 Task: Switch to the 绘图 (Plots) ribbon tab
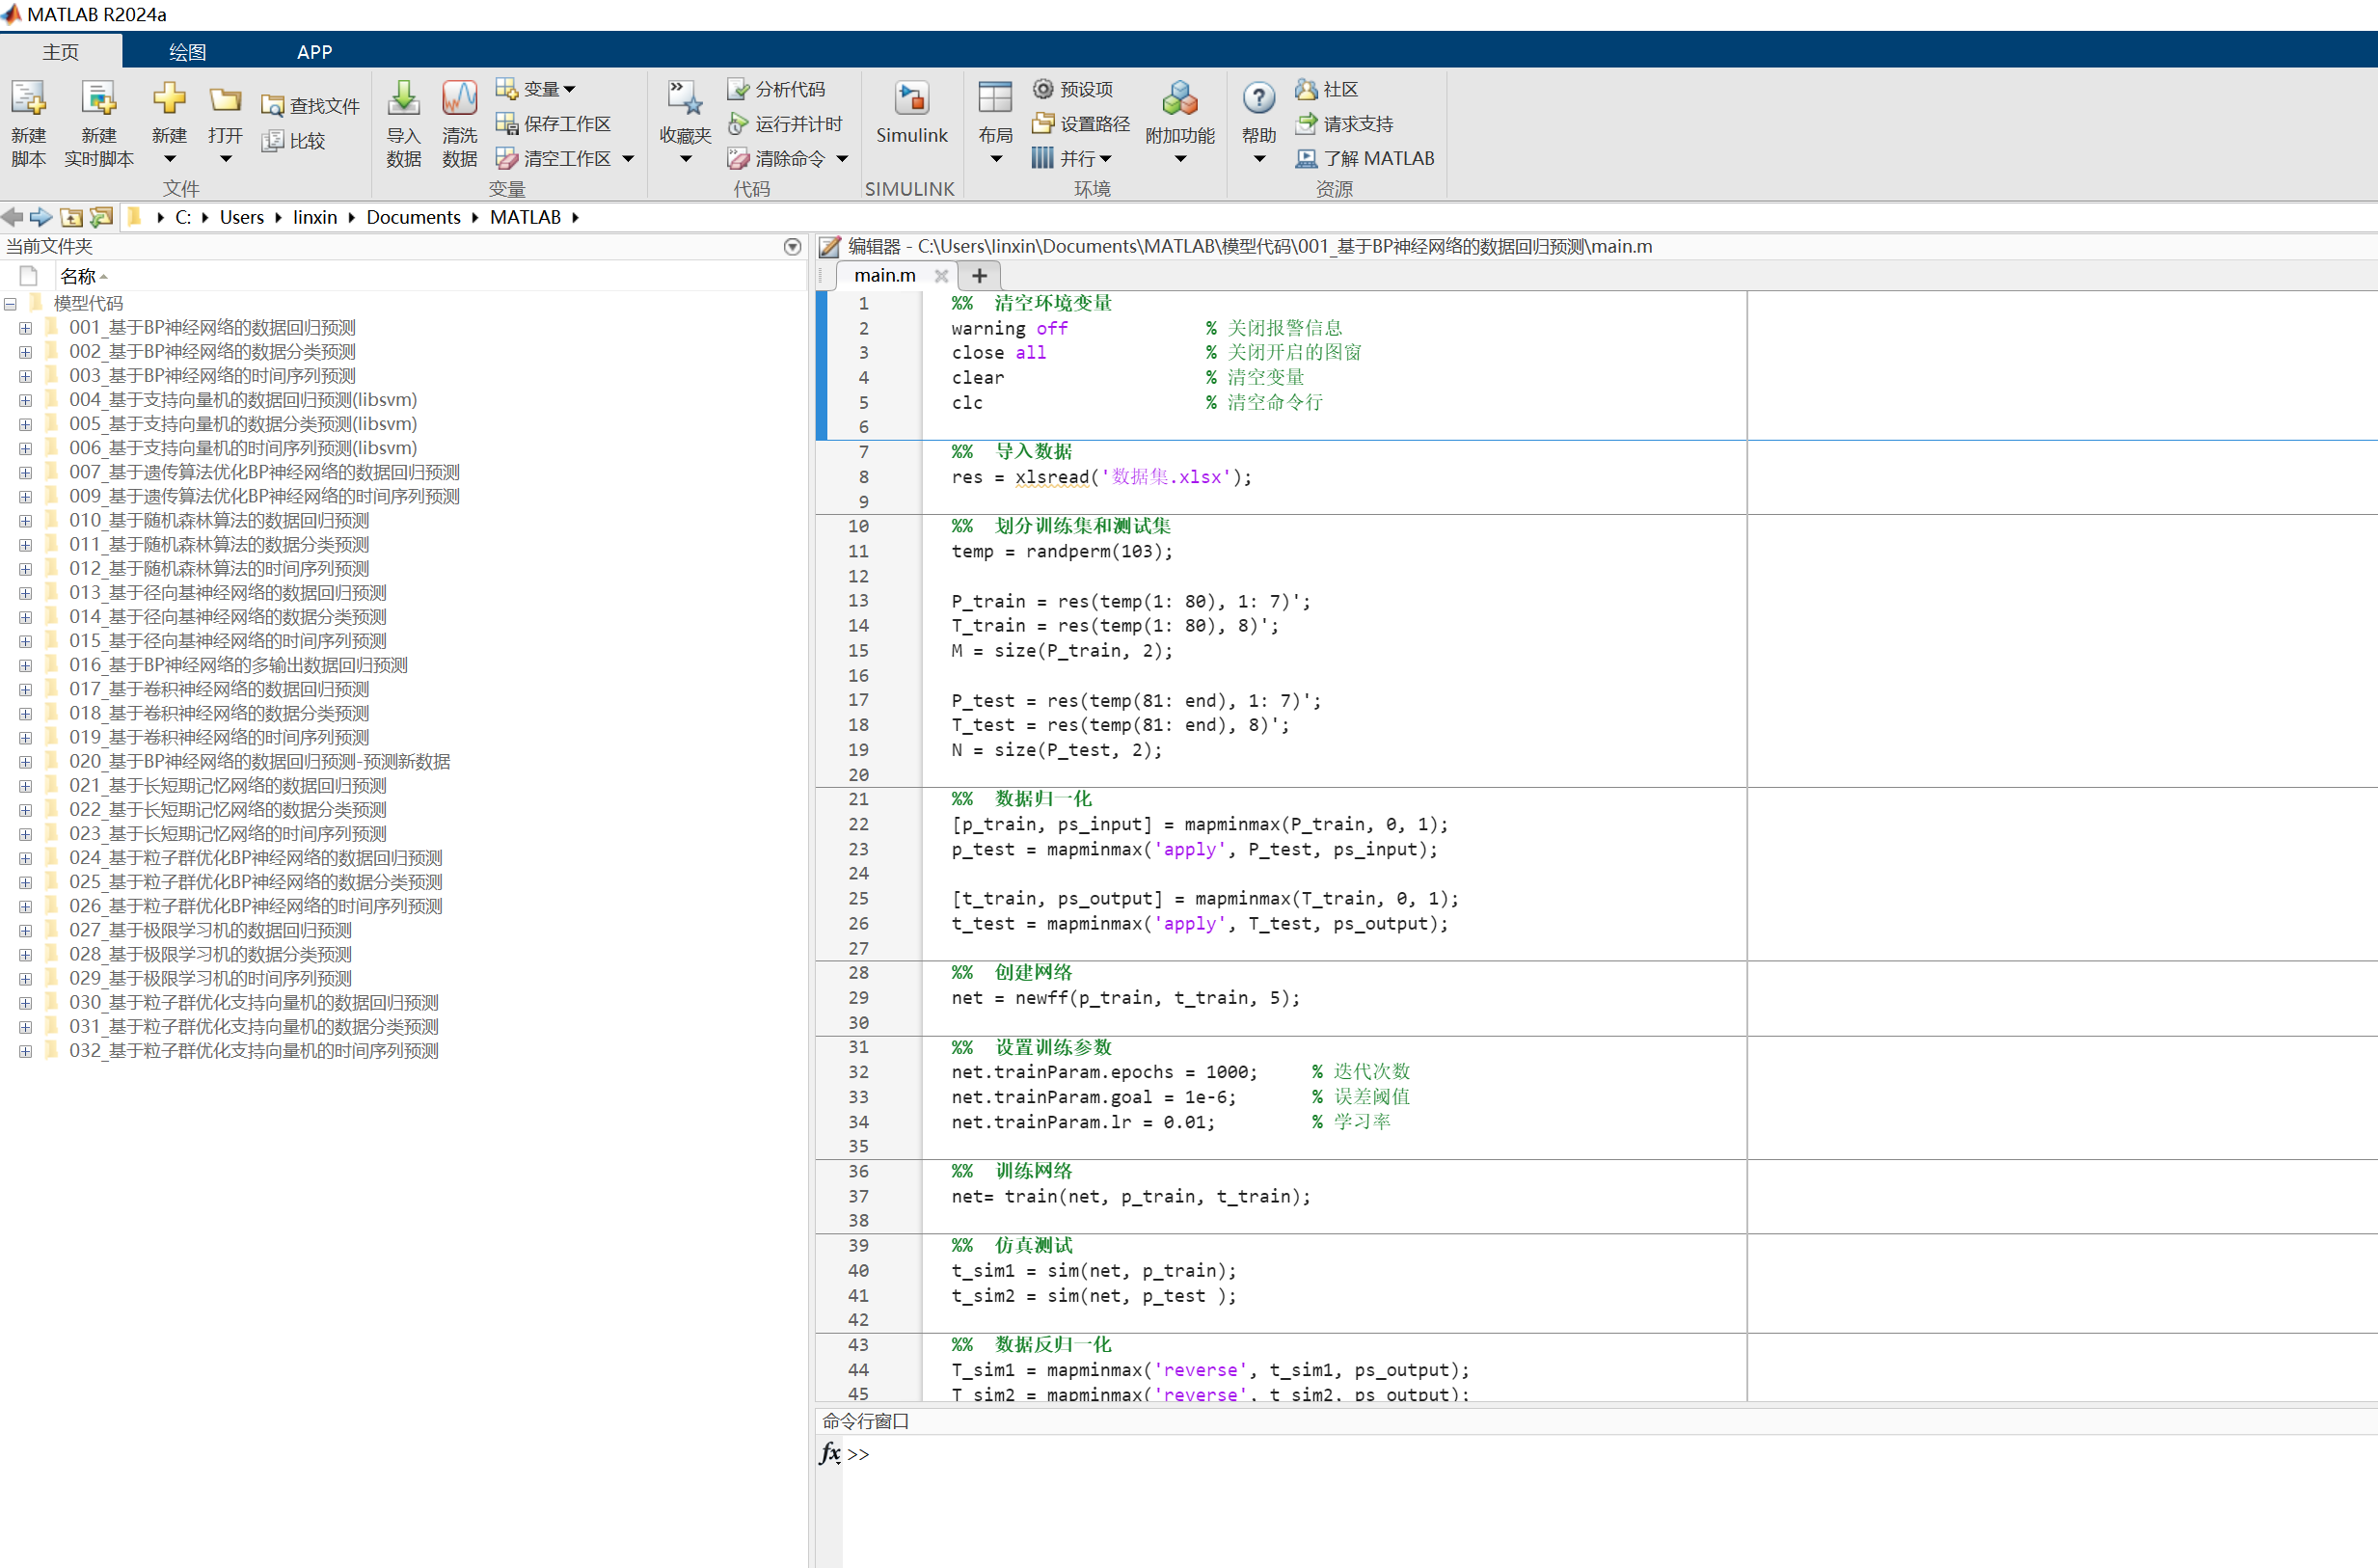click(x=187, y=51)
